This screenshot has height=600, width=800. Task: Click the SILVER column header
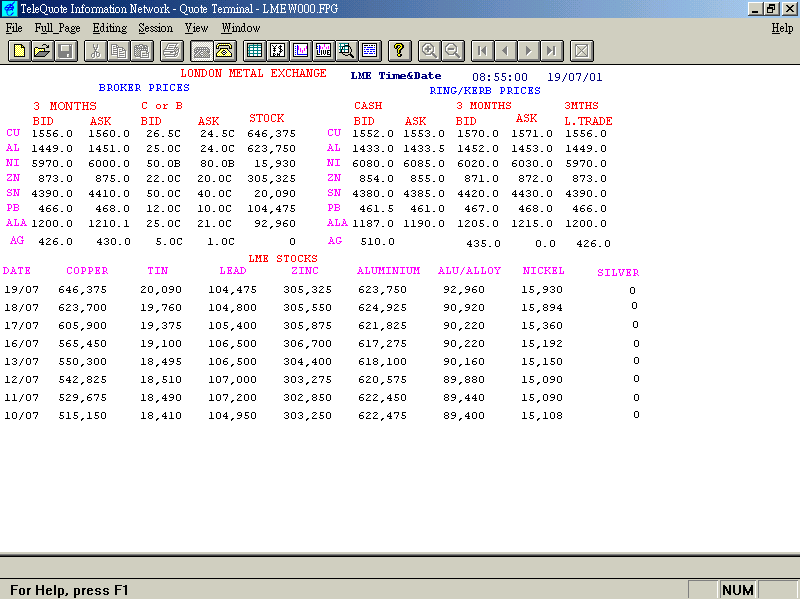pyautogui.click(x=618, y=273)
